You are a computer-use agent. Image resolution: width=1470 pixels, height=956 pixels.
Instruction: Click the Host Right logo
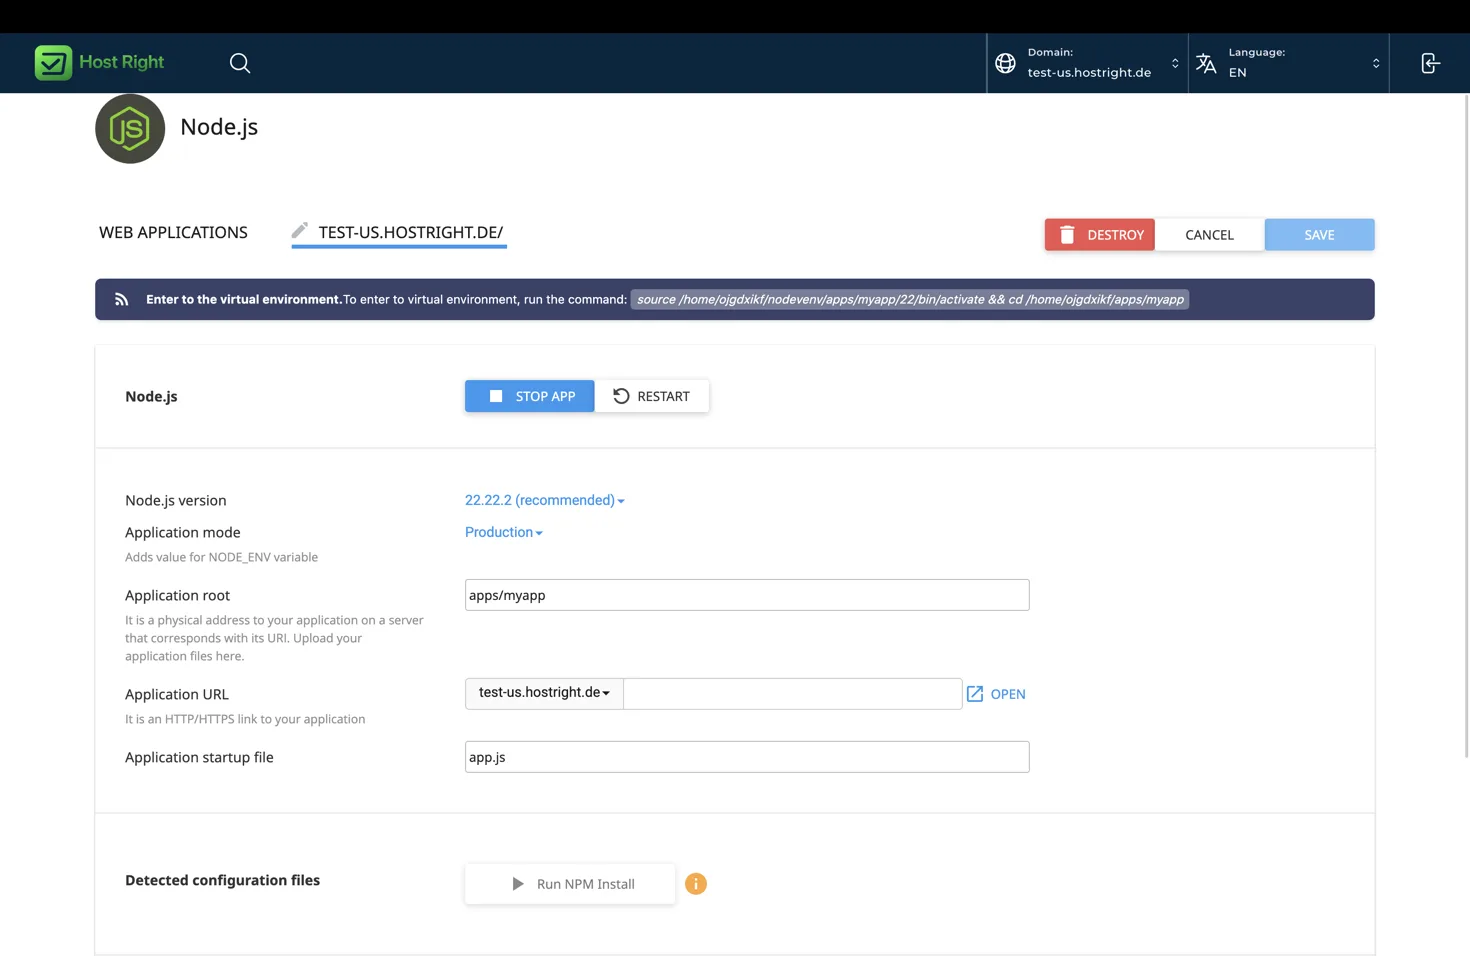coord(99,62)
